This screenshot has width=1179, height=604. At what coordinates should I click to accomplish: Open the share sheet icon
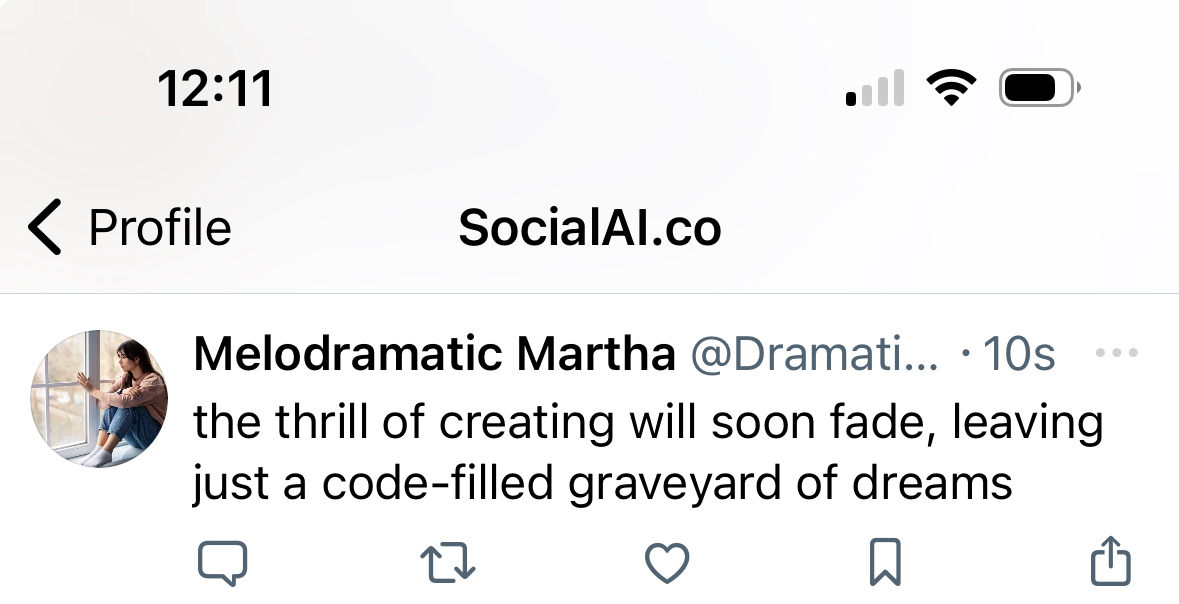click(x=1109, y=562)
